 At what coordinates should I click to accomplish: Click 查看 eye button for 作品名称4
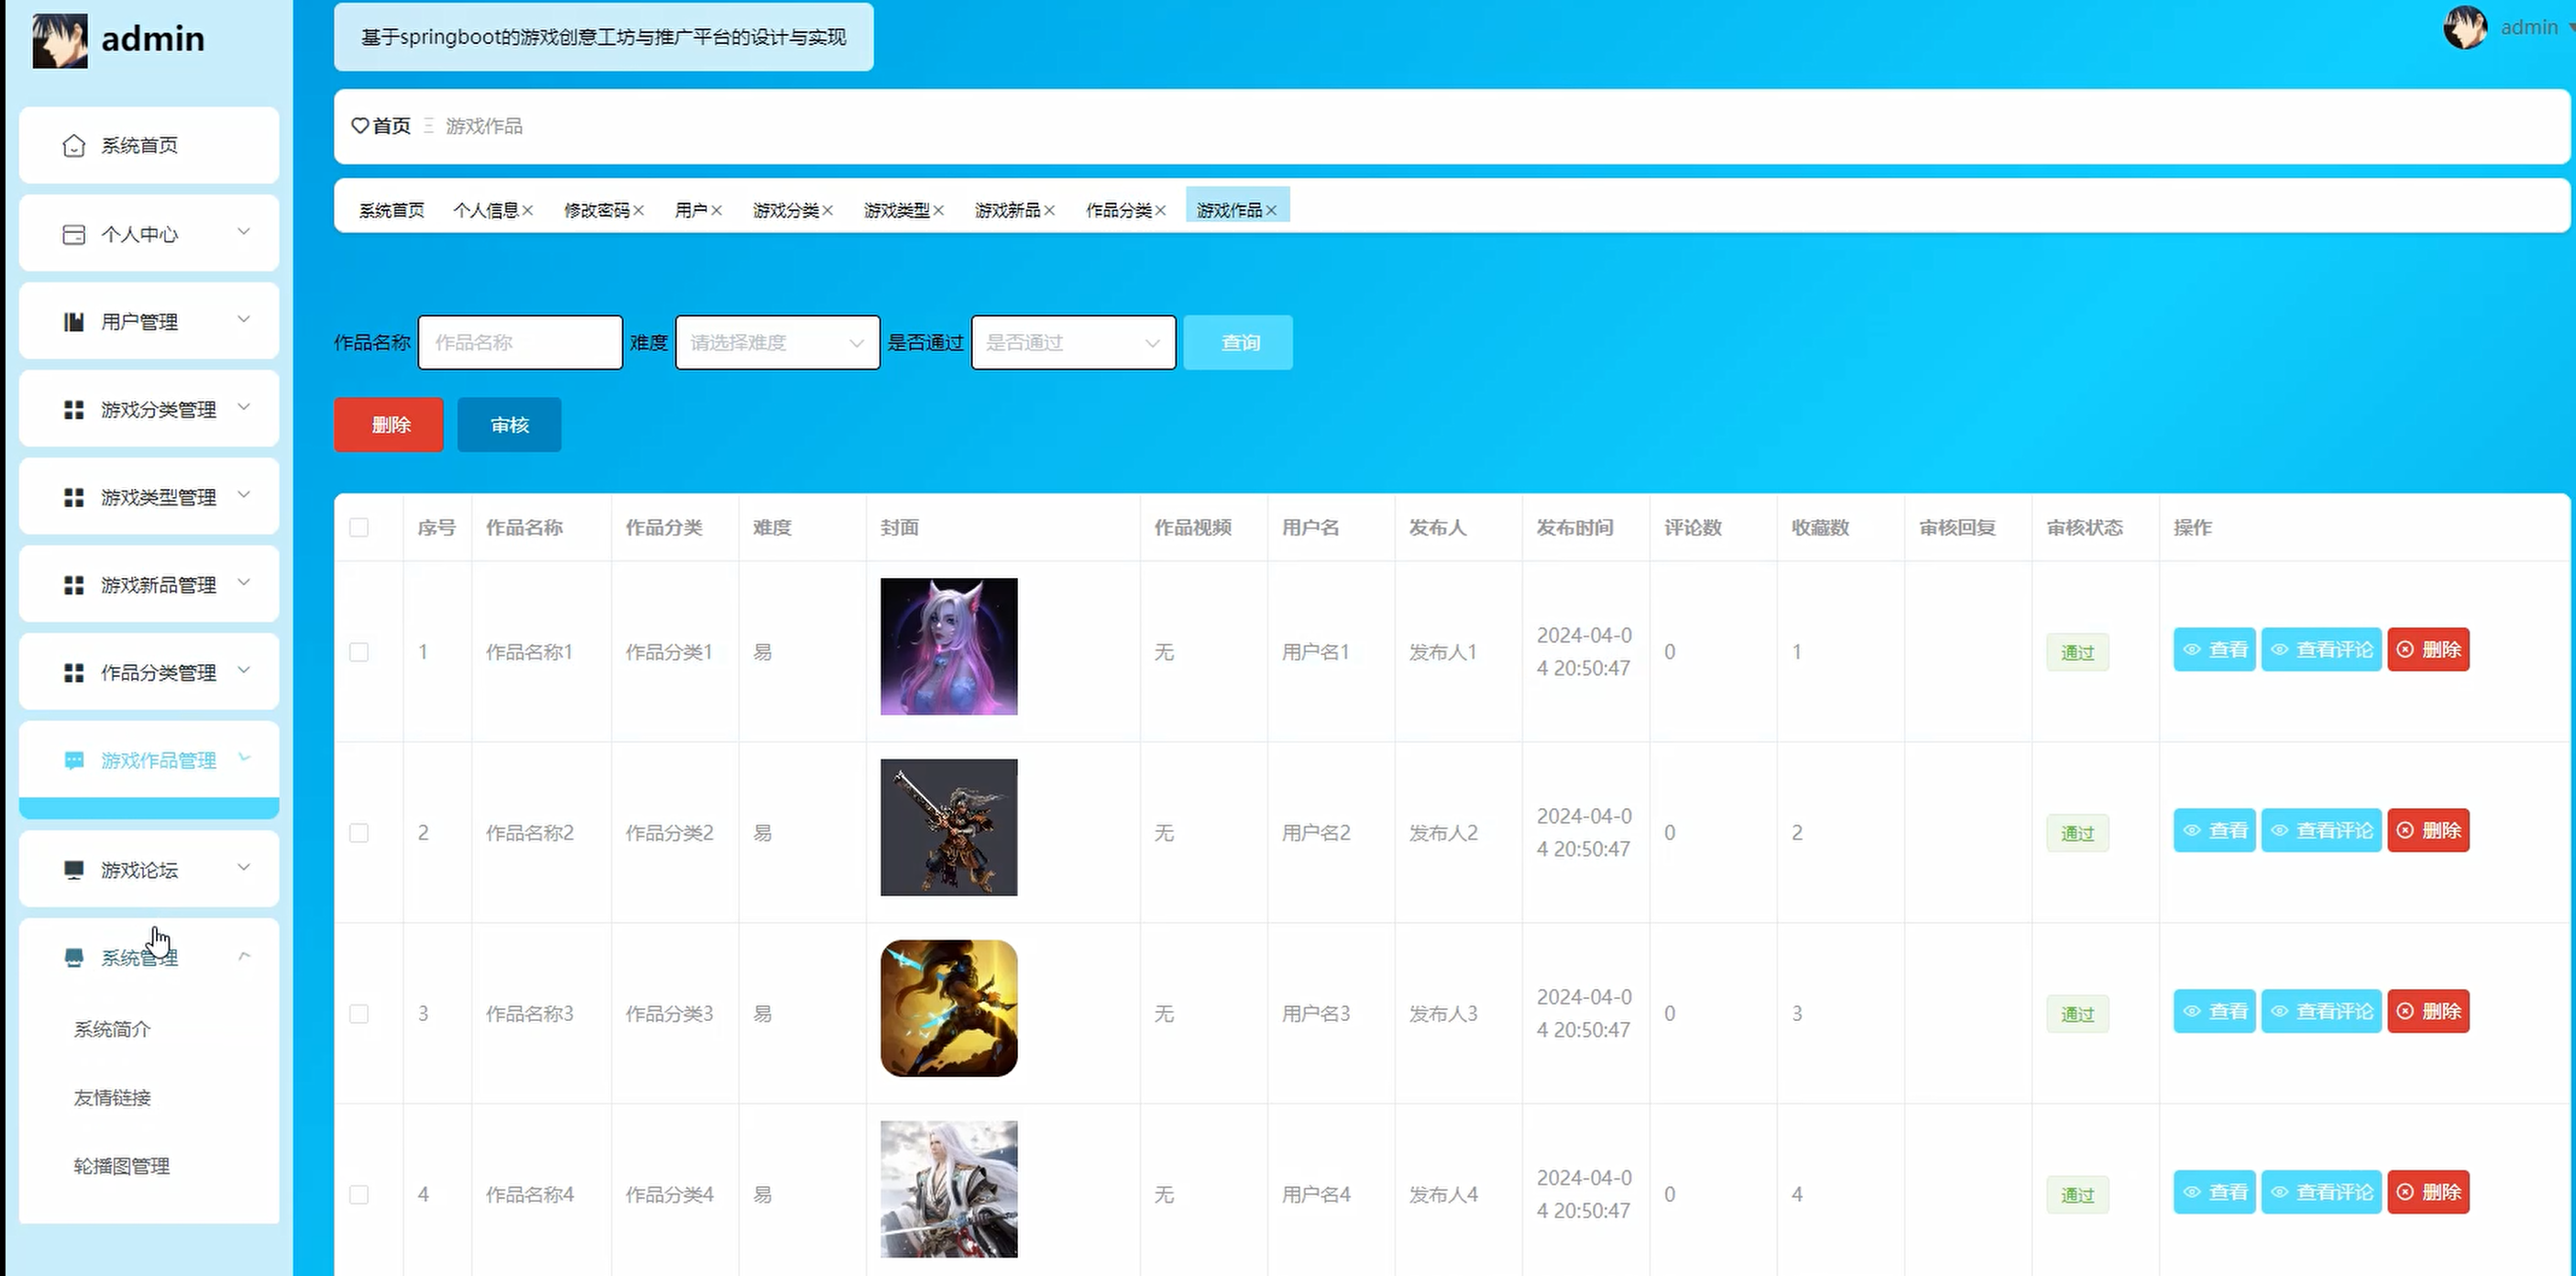(2214, 1193)
